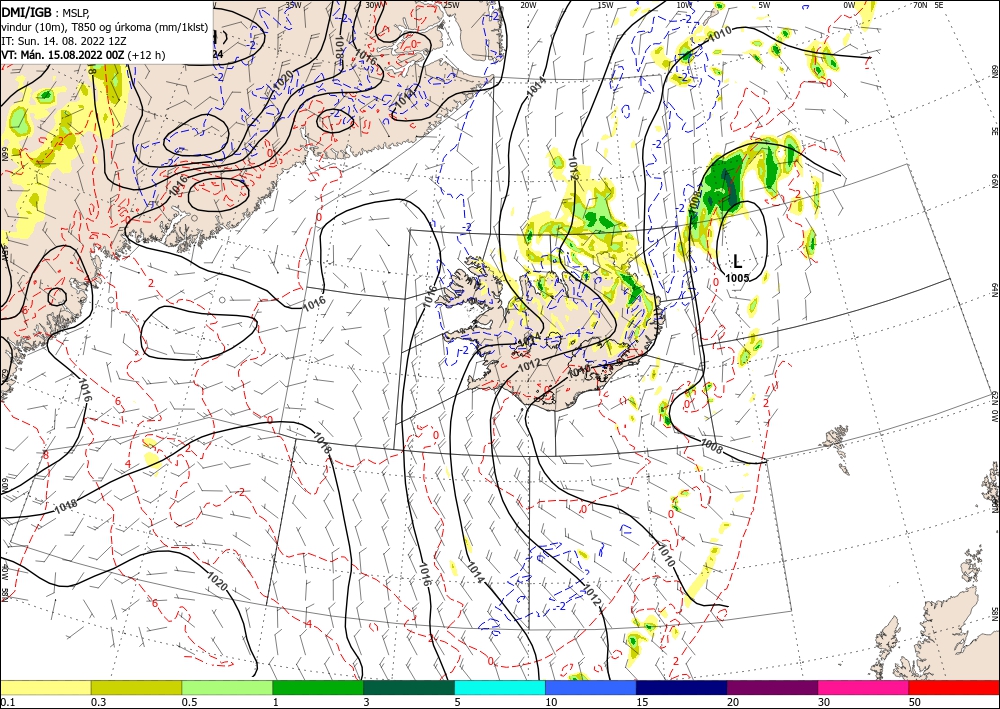The image size is (1000, 709).
Task: Click the legend value '0.3'
Action: [98, 702]
